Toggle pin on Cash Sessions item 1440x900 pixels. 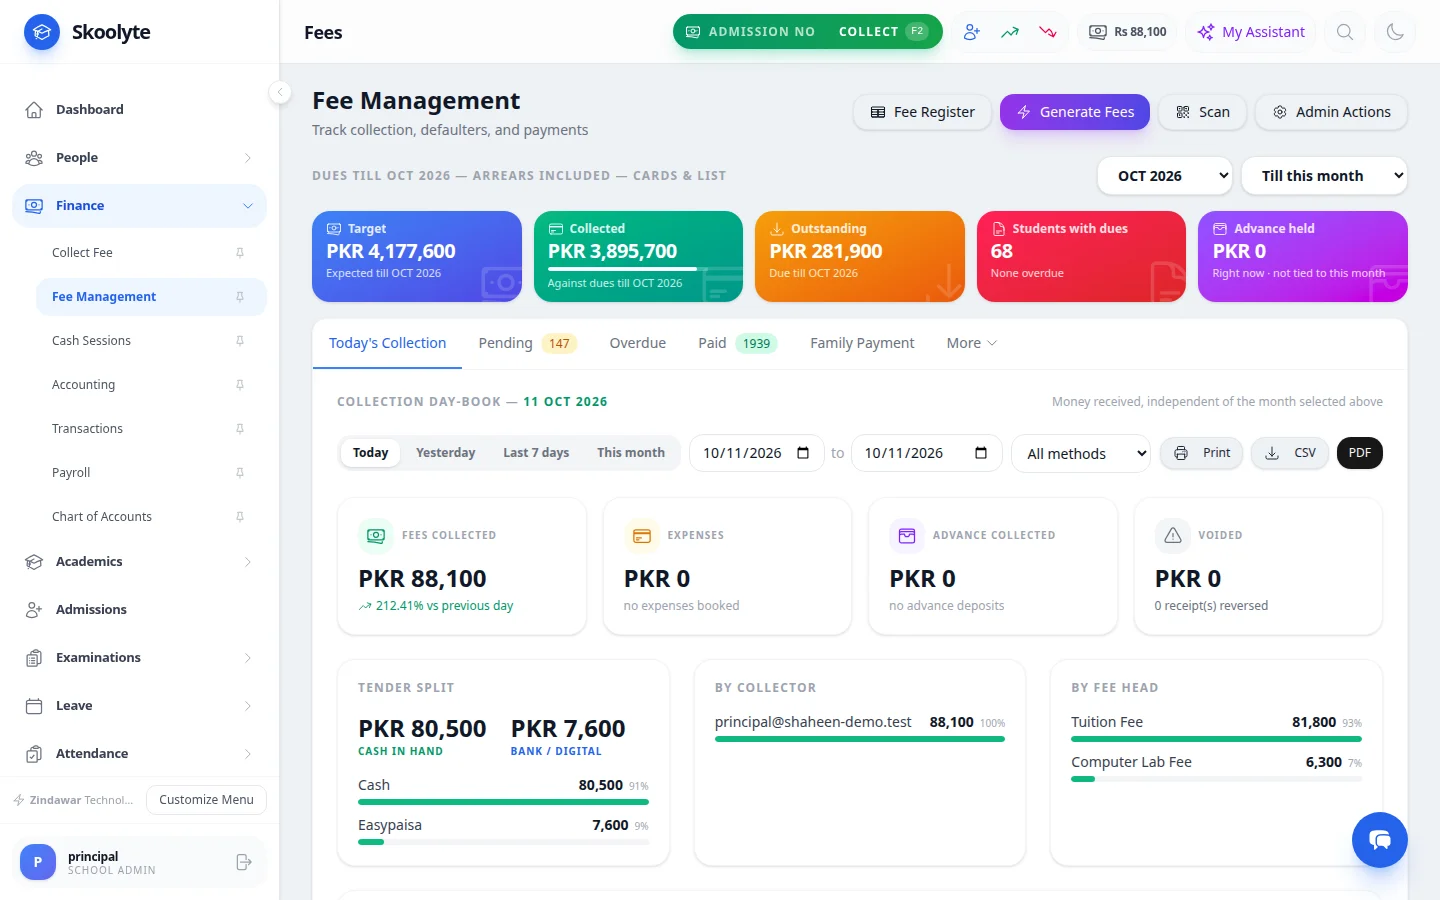[240, 341]
